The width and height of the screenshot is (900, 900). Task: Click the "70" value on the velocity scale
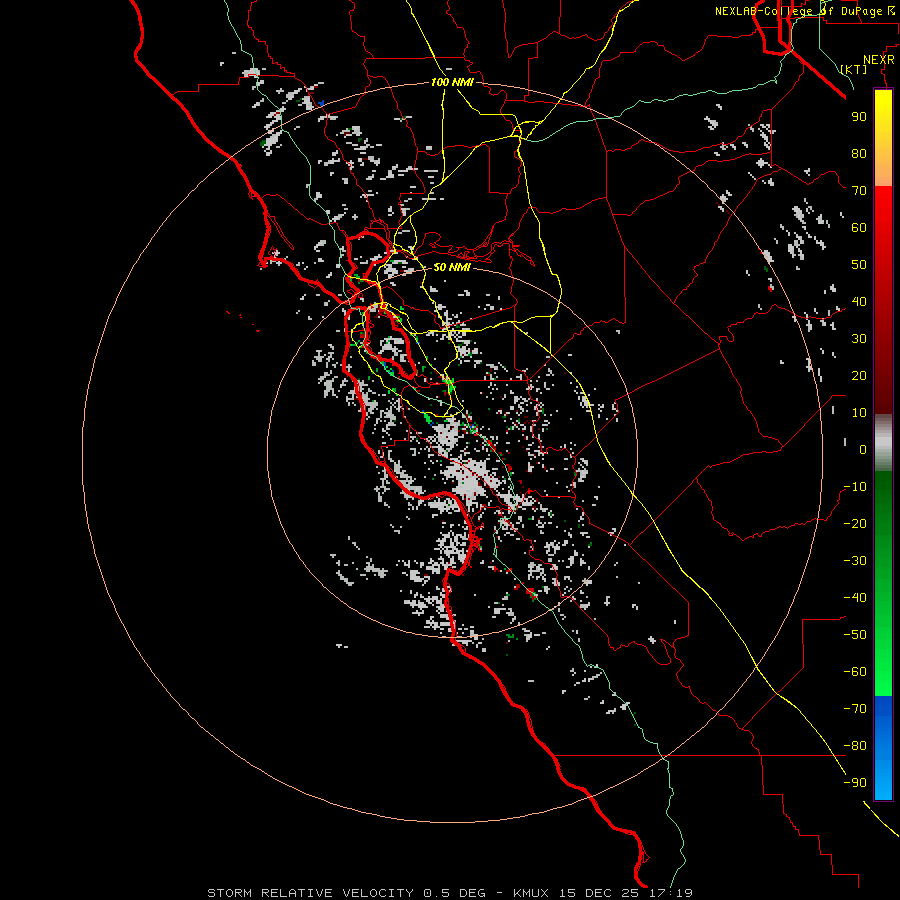859,191
